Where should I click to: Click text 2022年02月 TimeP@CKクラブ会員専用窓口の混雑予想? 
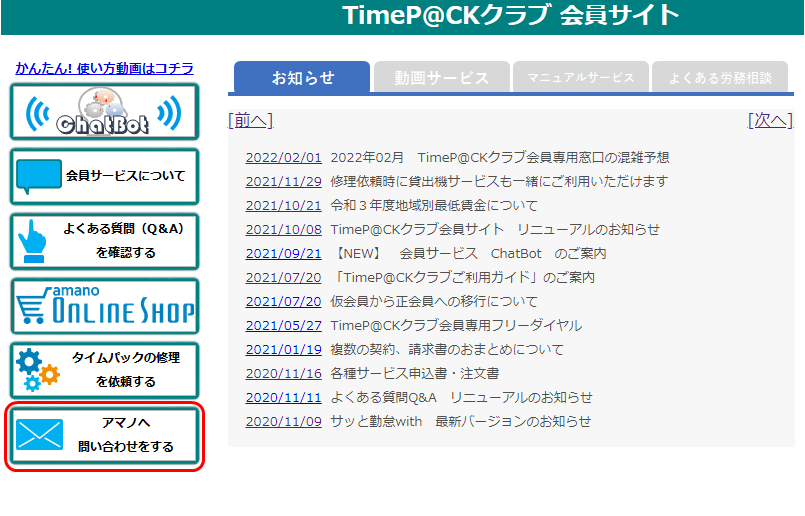[500, 158]
